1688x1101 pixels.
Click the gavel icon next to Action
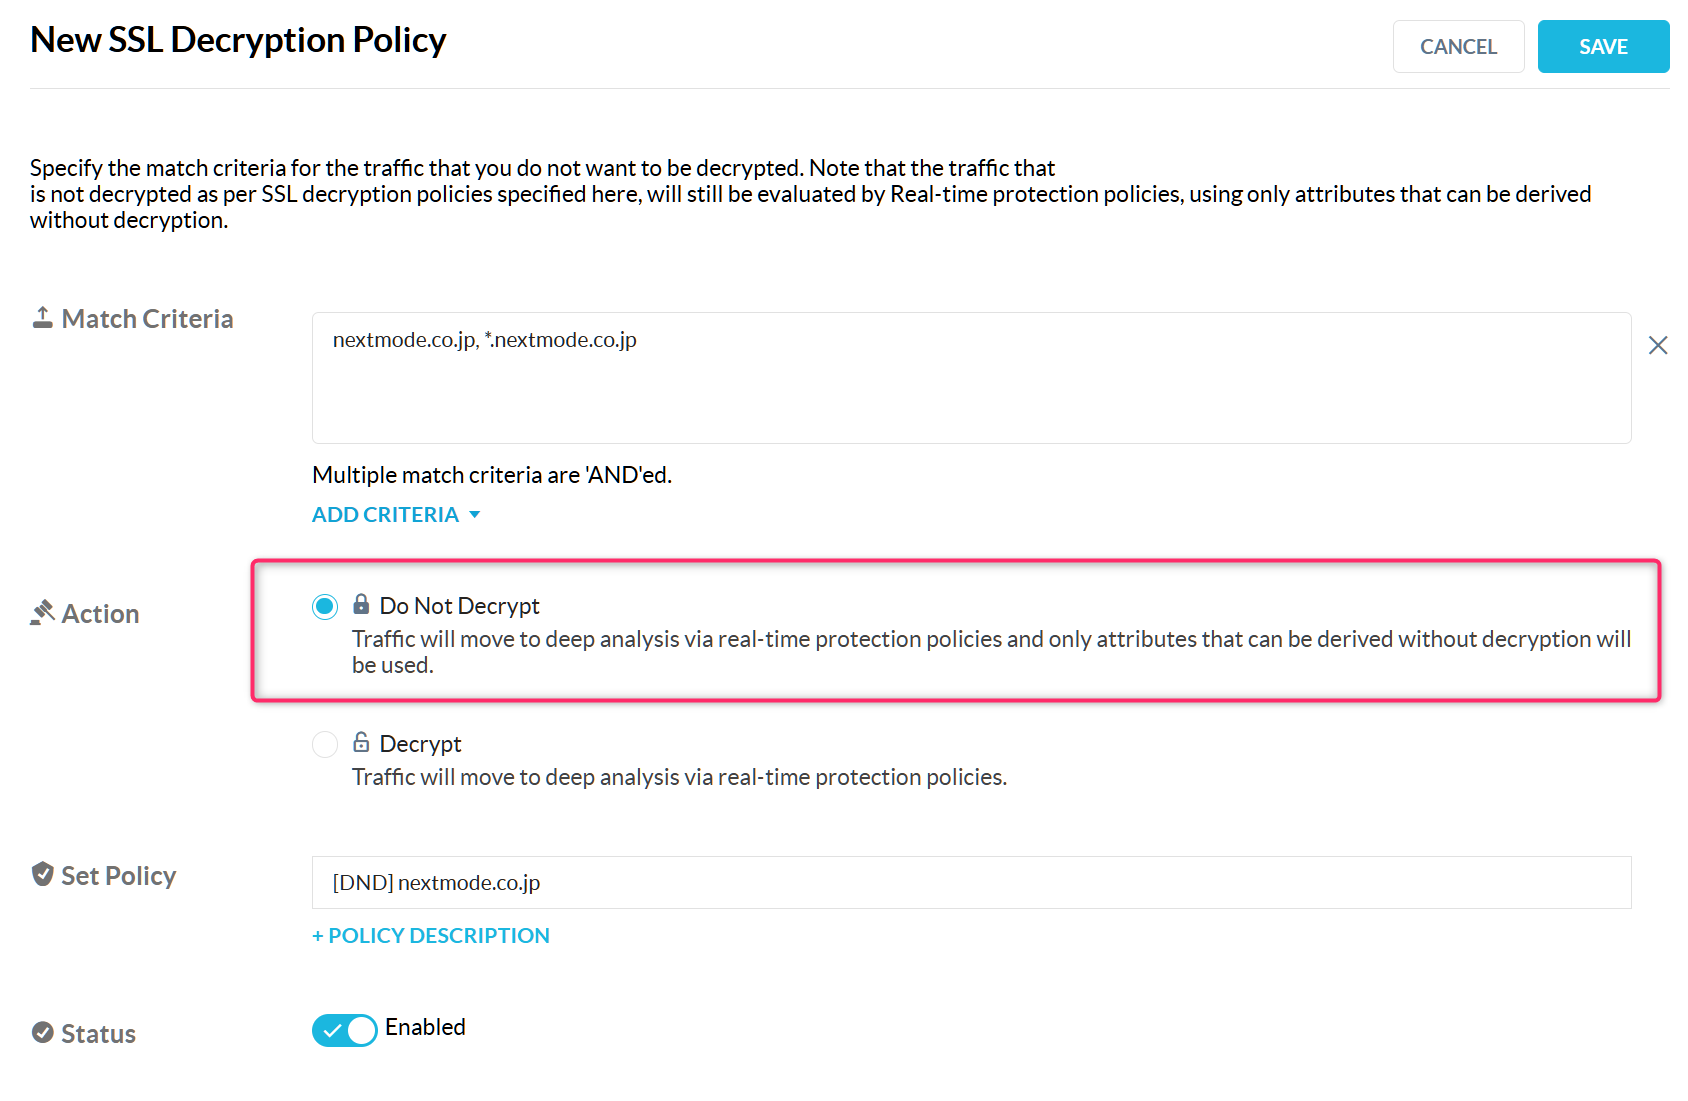(x=42, y=612)
